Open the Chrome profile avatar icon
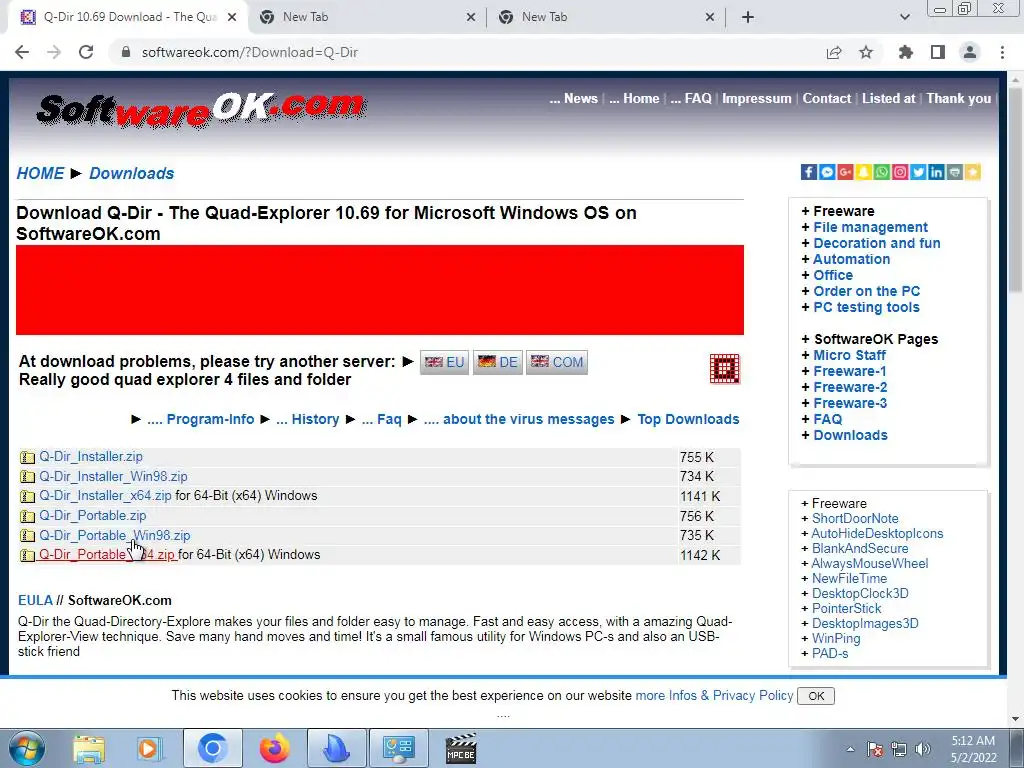Viewport: 1024px width, 768px height. click(x=970, y=52)
